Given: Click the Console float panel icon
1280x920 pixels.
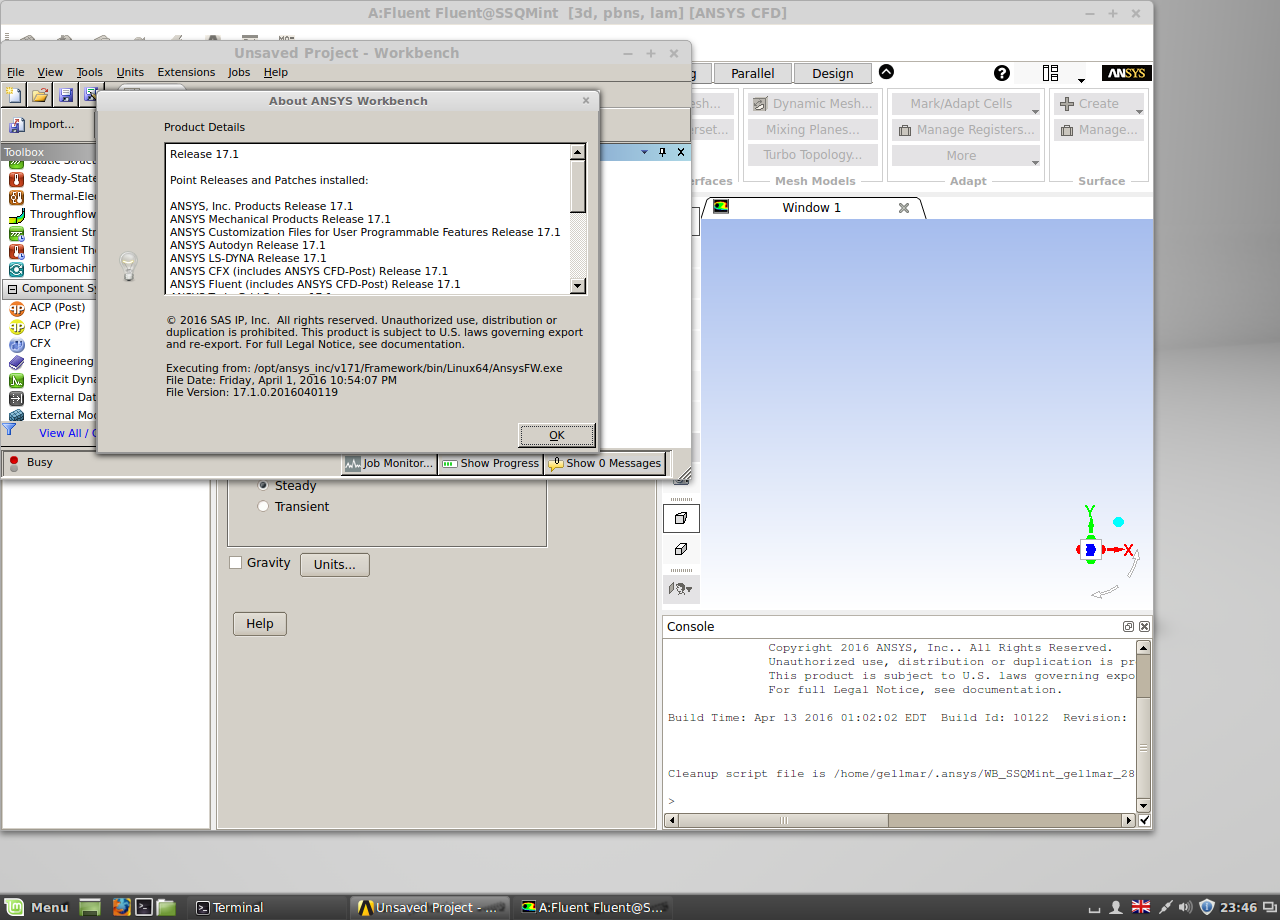Looking at the screenshot, I should coord(1128,626).
